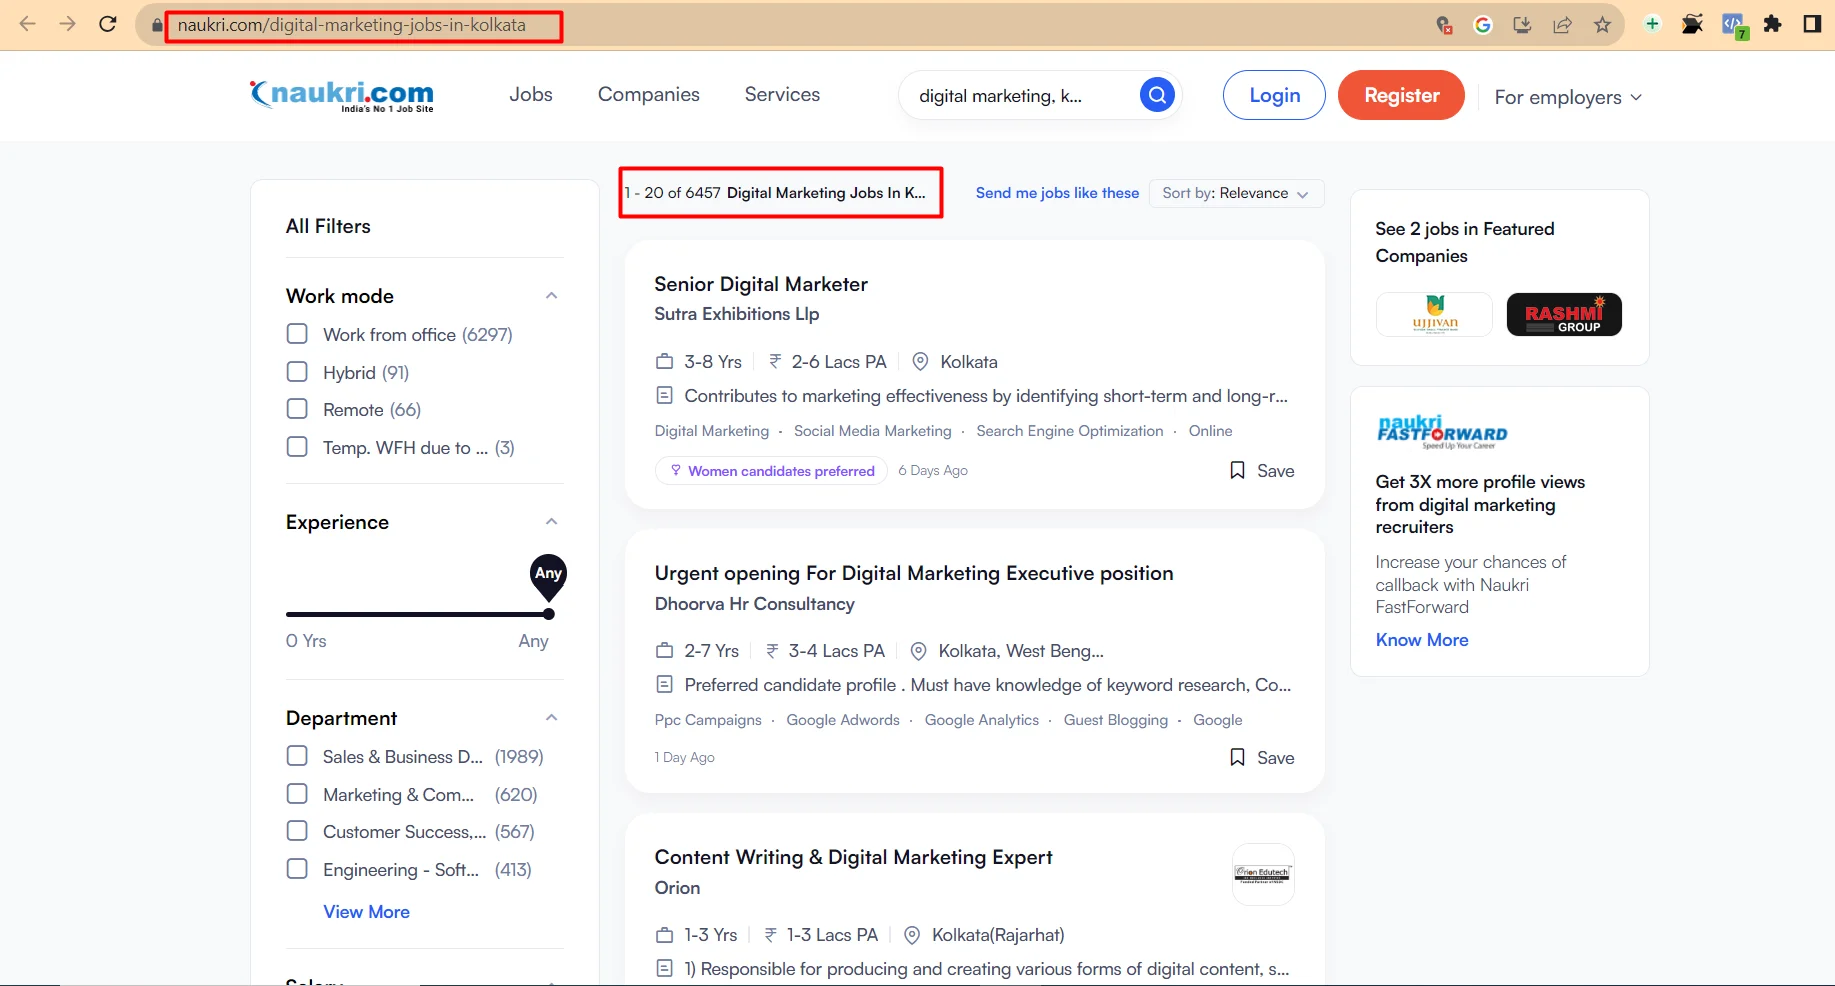This screenshot has height=986, width=1835.
Task: Open Content Writing & Digital Marketing Expert
Action: [853, 857]
